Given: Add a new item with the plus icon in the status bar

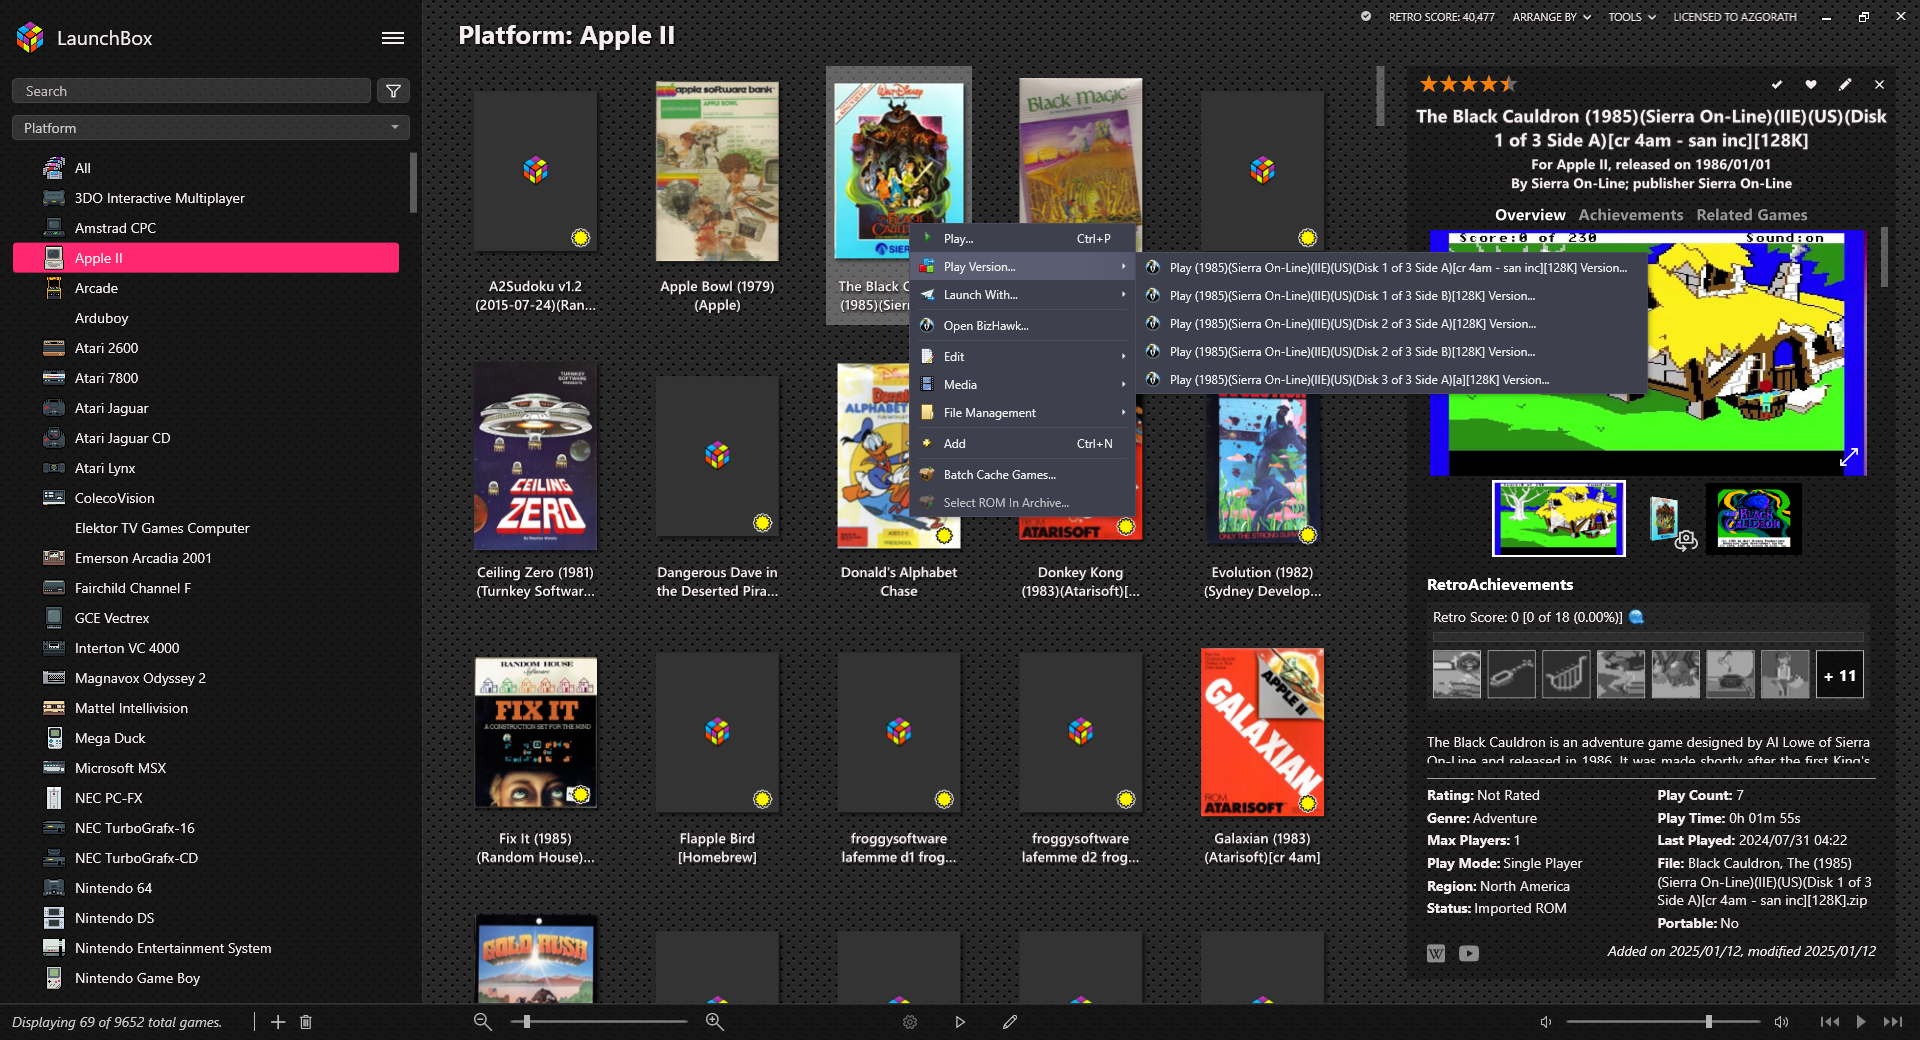Looking at the screenshot, I should pyautogui.click(x=278, y=1022).
